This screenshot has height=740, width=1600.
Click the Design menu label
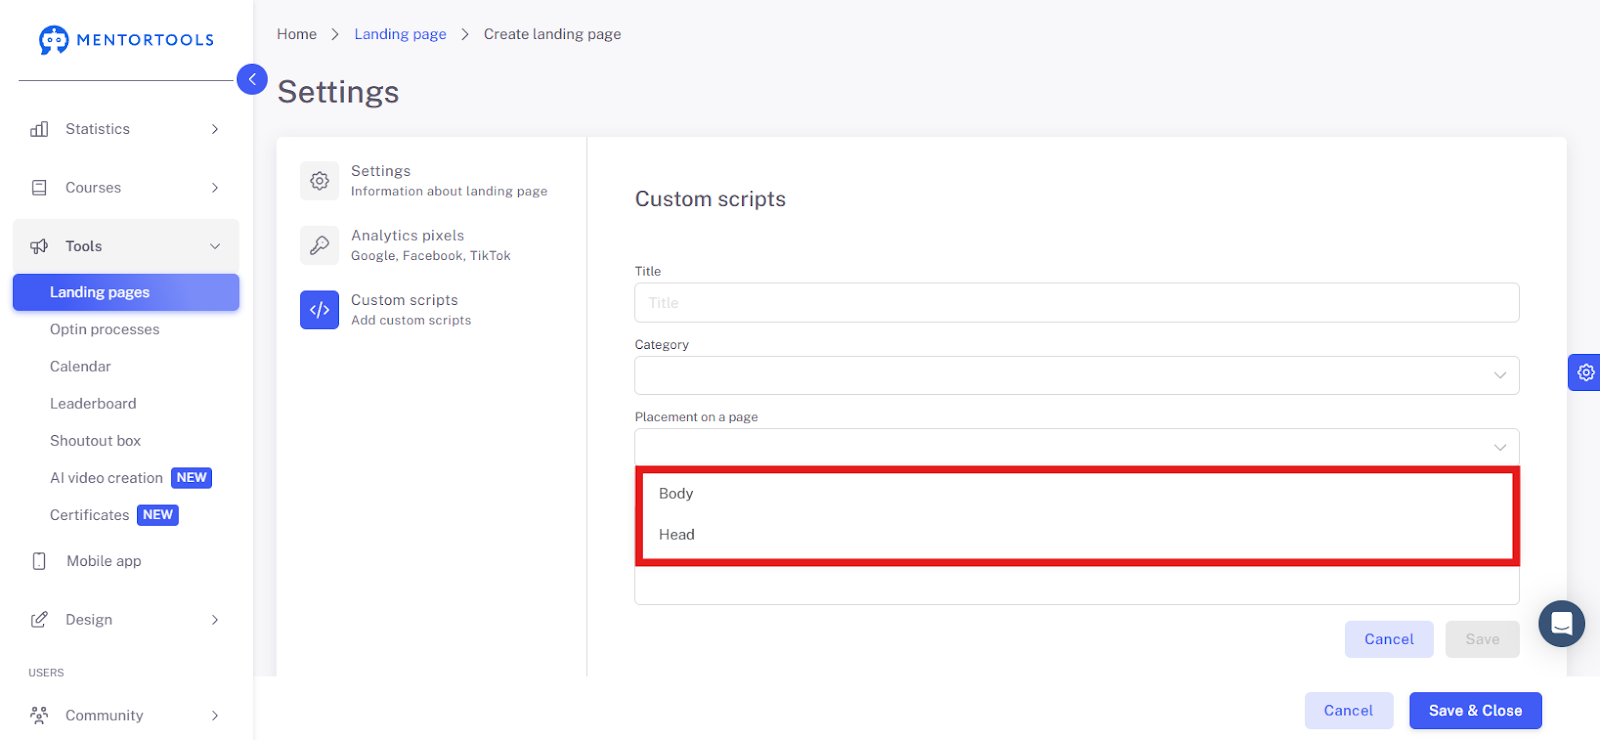pos(89,620)
